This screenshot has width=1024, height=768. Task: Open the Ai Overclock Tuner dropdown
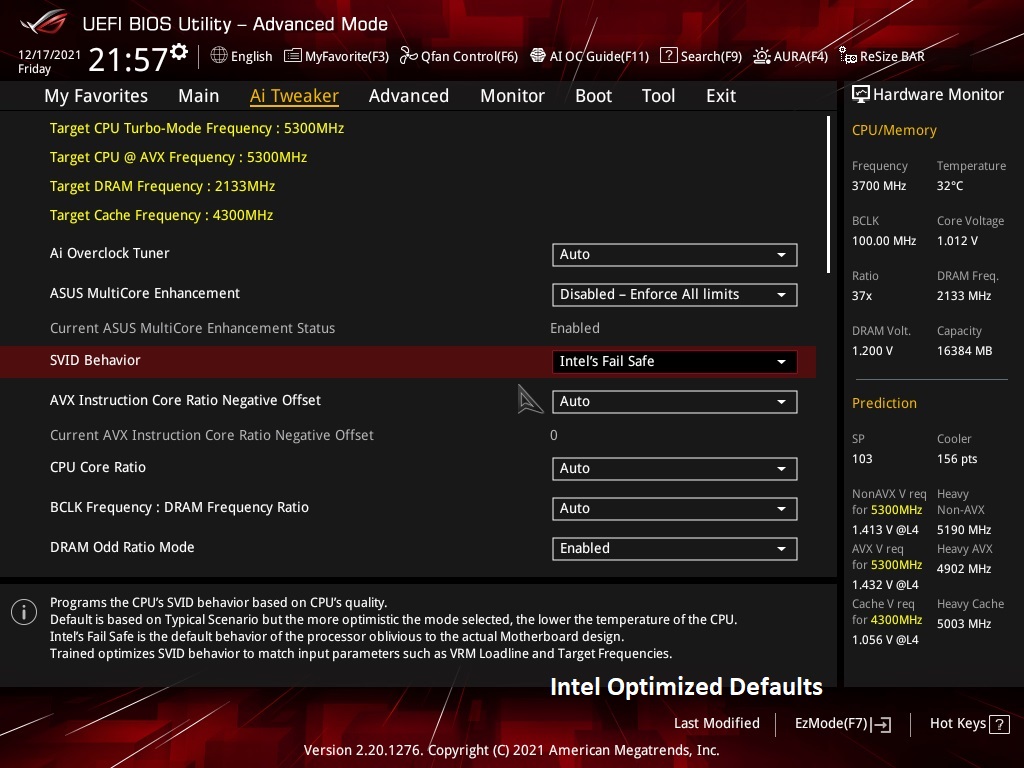pyautogui.click(x=675, y=255)
